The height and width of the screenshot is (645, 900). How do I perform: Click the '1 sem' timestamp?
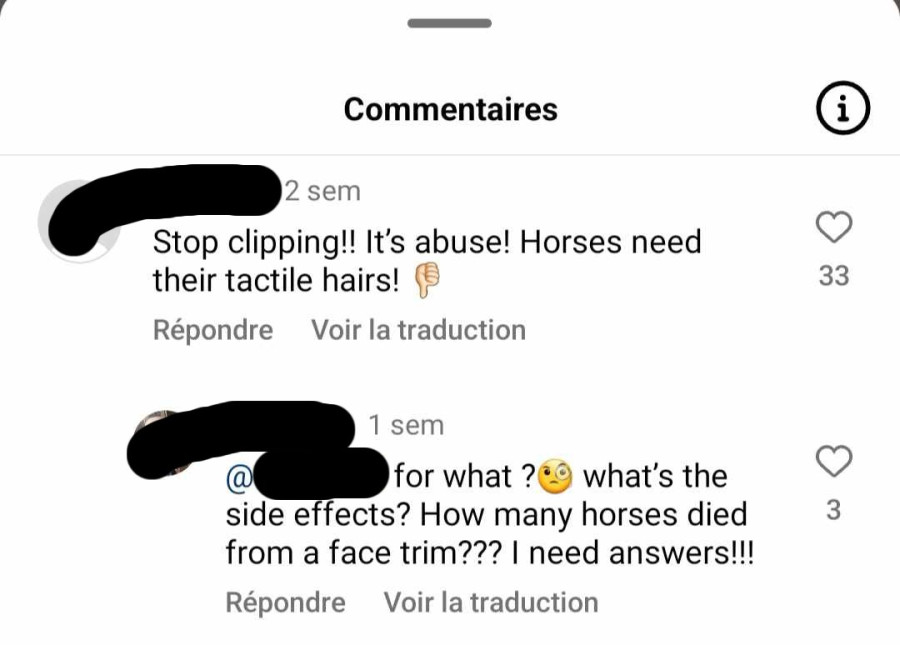pos(406,425)
